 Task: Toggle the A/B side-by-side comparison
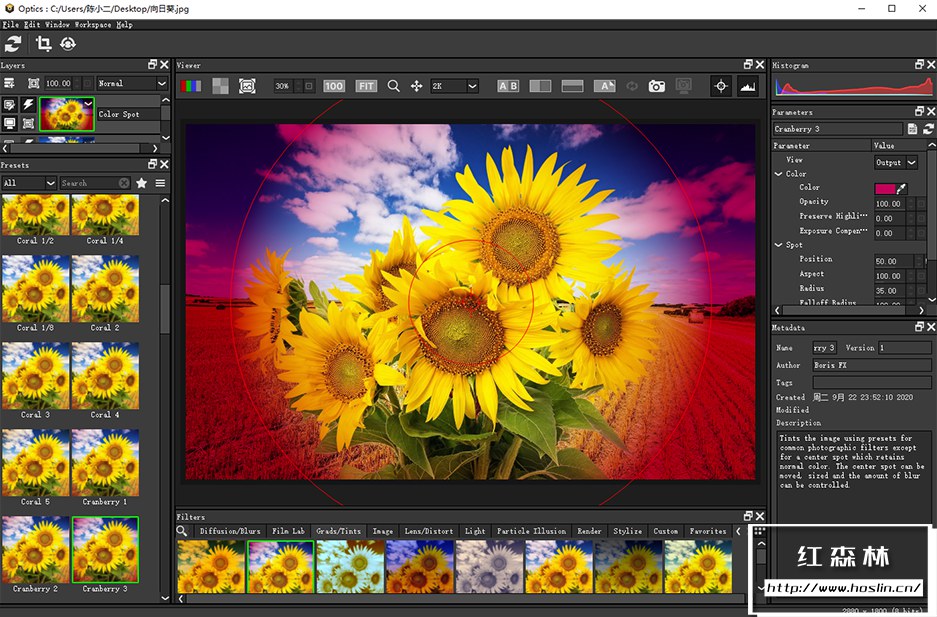[x=508, y=86]
